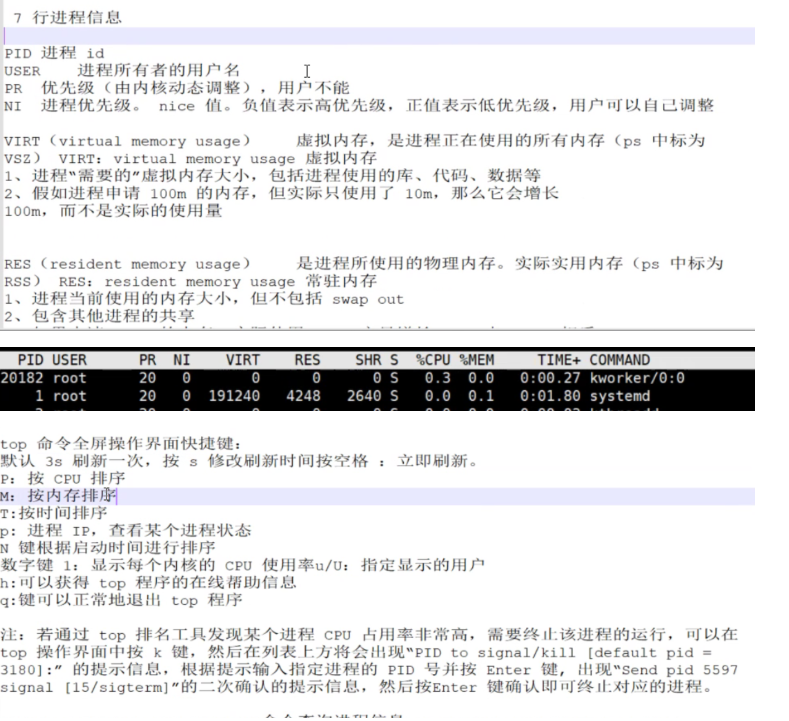Click the line containing 'PID to signal/kill'
Viewport: 789px width, 721px height.
click(356, 653)
